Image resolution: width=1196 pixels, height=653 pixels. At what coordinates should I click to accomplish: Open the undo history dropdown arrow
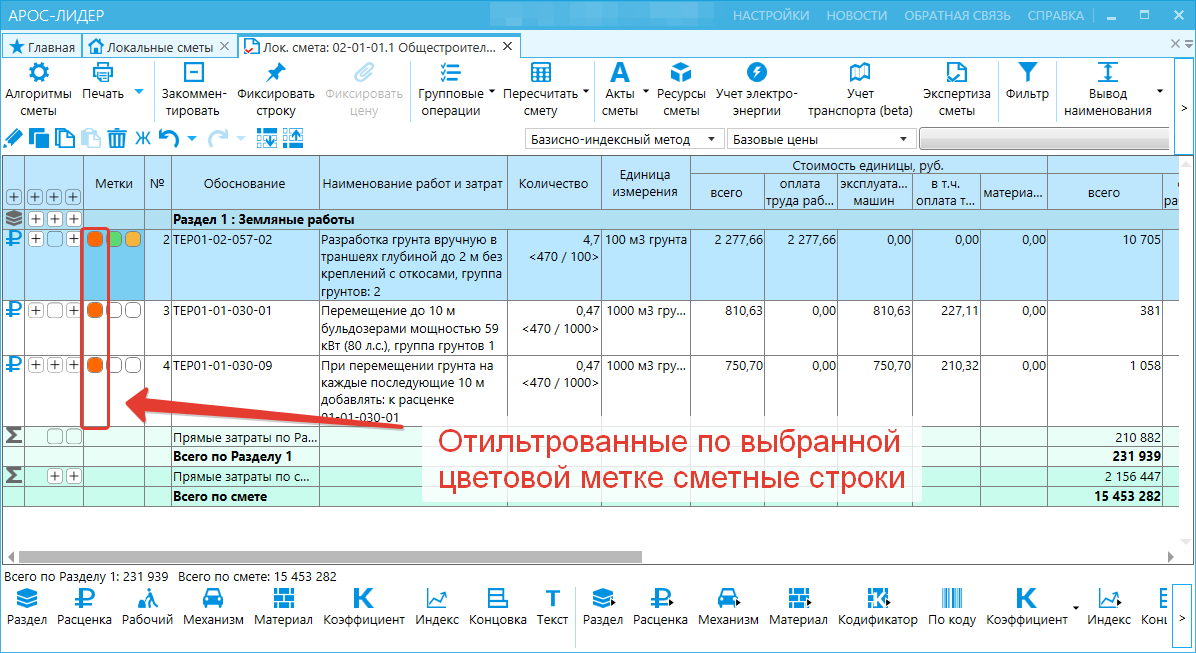click(192, 139)
